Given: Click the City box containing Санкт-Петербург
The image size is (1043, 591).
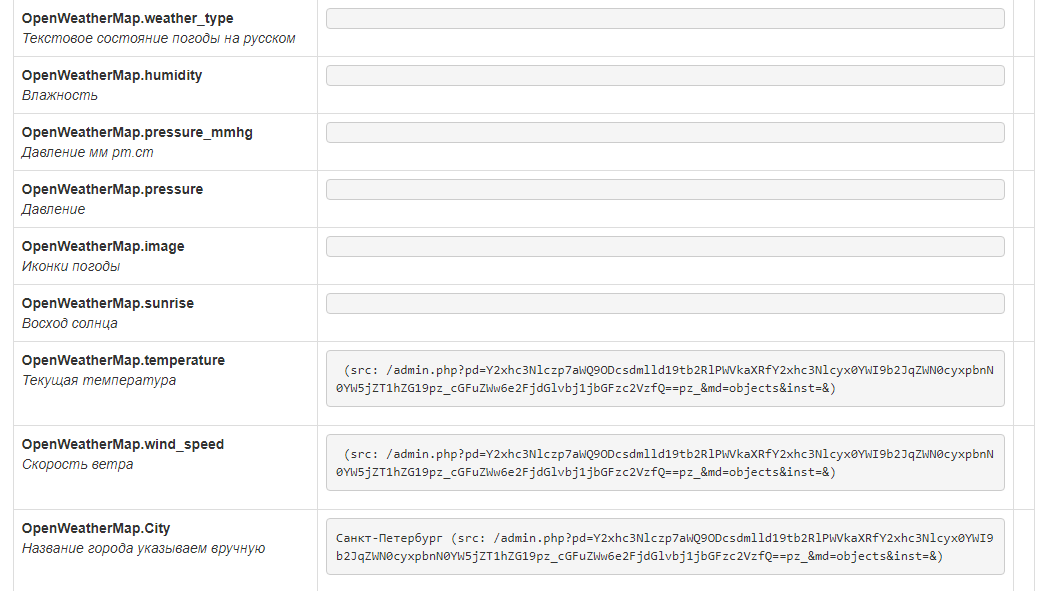Looking at the screenshot, I should click(x=665, y=546).
